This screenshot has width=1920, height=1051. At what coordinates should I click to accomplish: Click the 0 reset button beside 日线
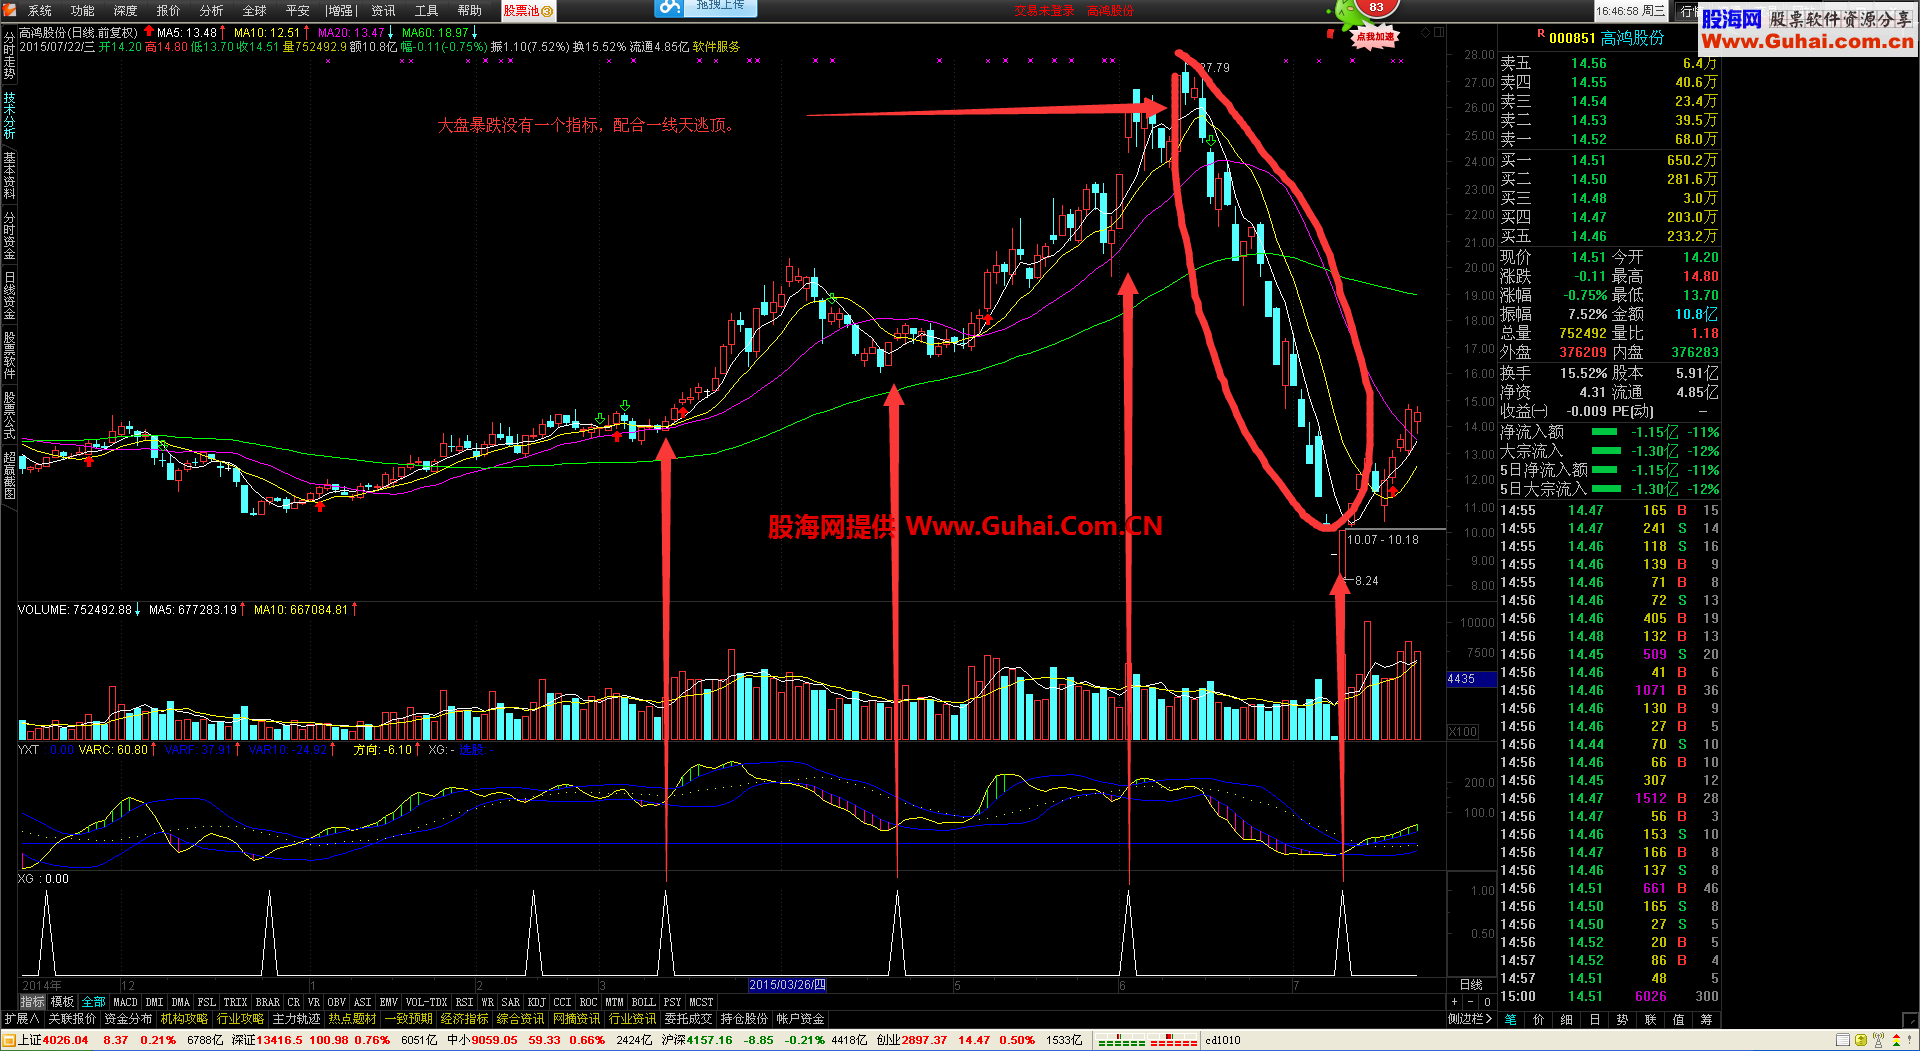click(1487, 1002)
